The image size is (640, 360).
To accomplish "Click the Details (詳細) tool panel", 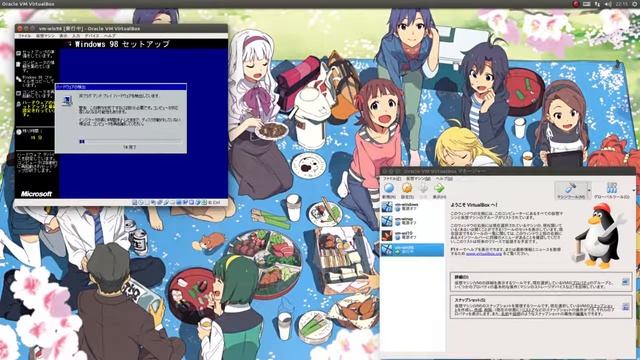I will point(541,282).
